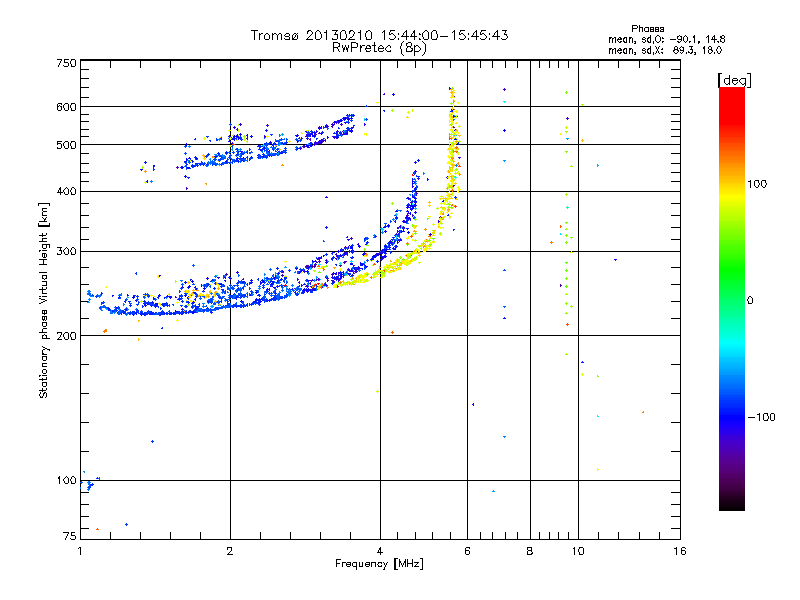Click the x-axis label "Frequency [MHz]"

tap(379, 564)
